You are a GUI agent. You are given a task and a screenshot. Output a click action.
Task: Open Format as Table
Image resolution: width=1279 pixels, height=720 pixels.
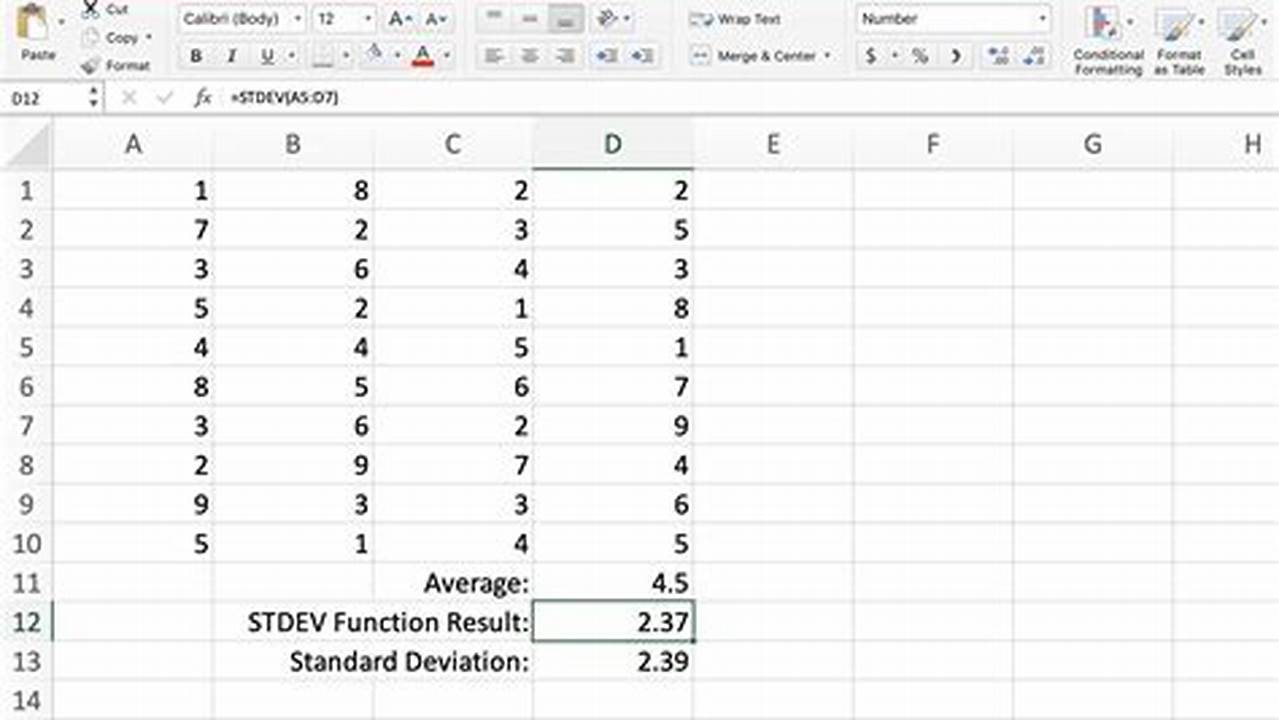click(1180, 42)
